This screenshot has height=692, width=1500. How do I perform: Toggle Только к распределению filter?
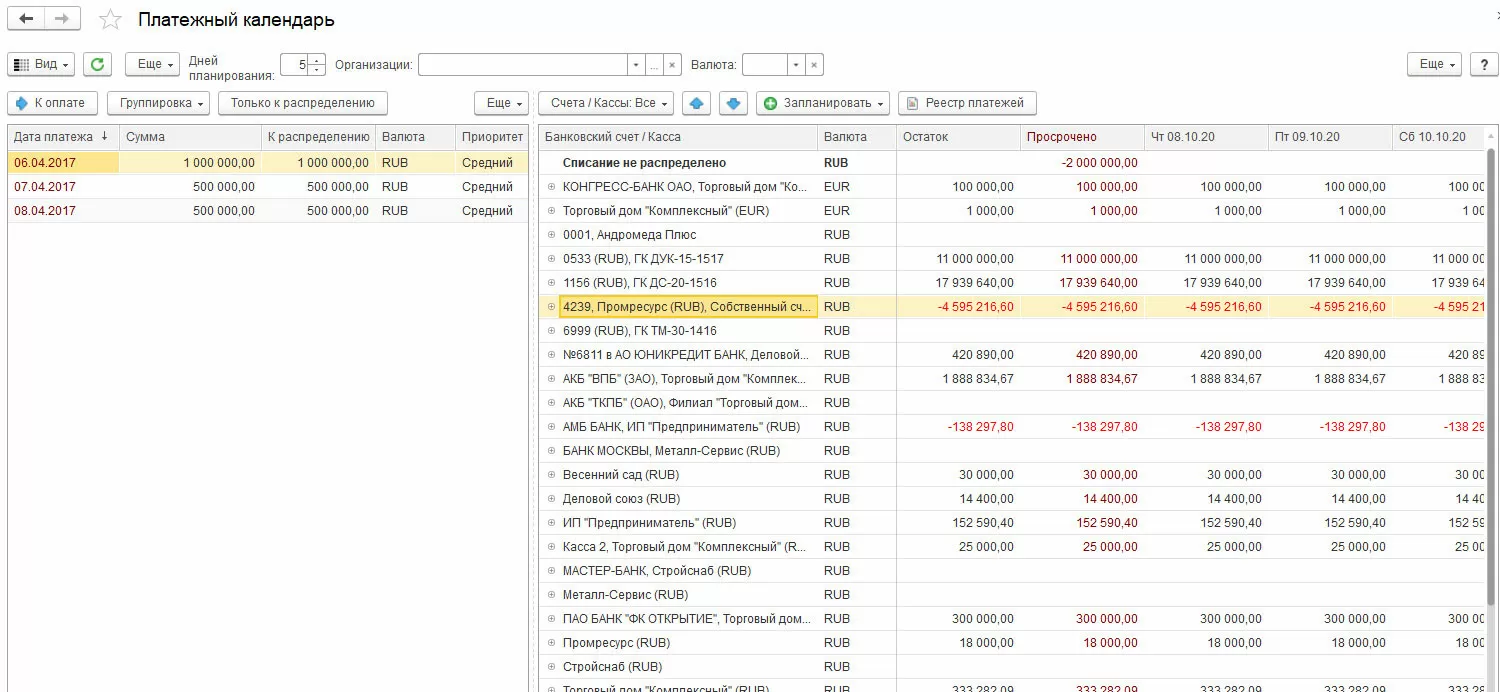pyautogui.click(x=302, y=103)
